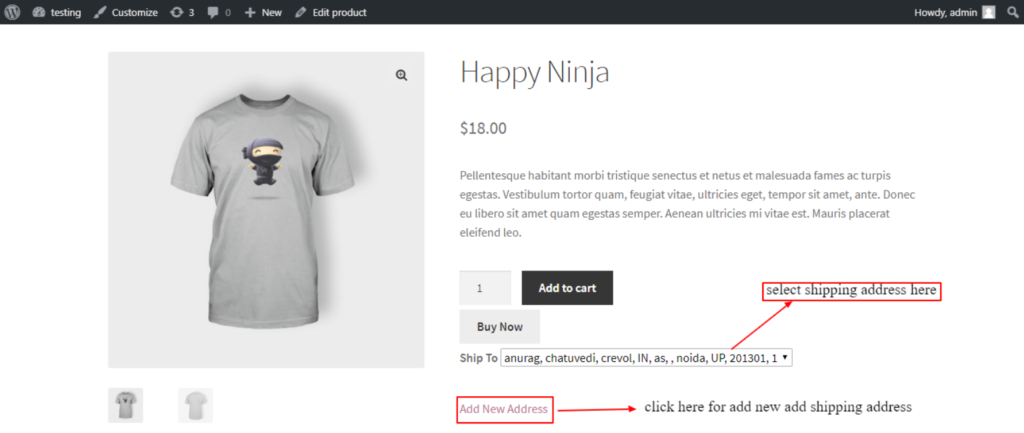Expand the Ship To address dropdown
This screenshot has width=1024, height=433.
tap(646, 357)
